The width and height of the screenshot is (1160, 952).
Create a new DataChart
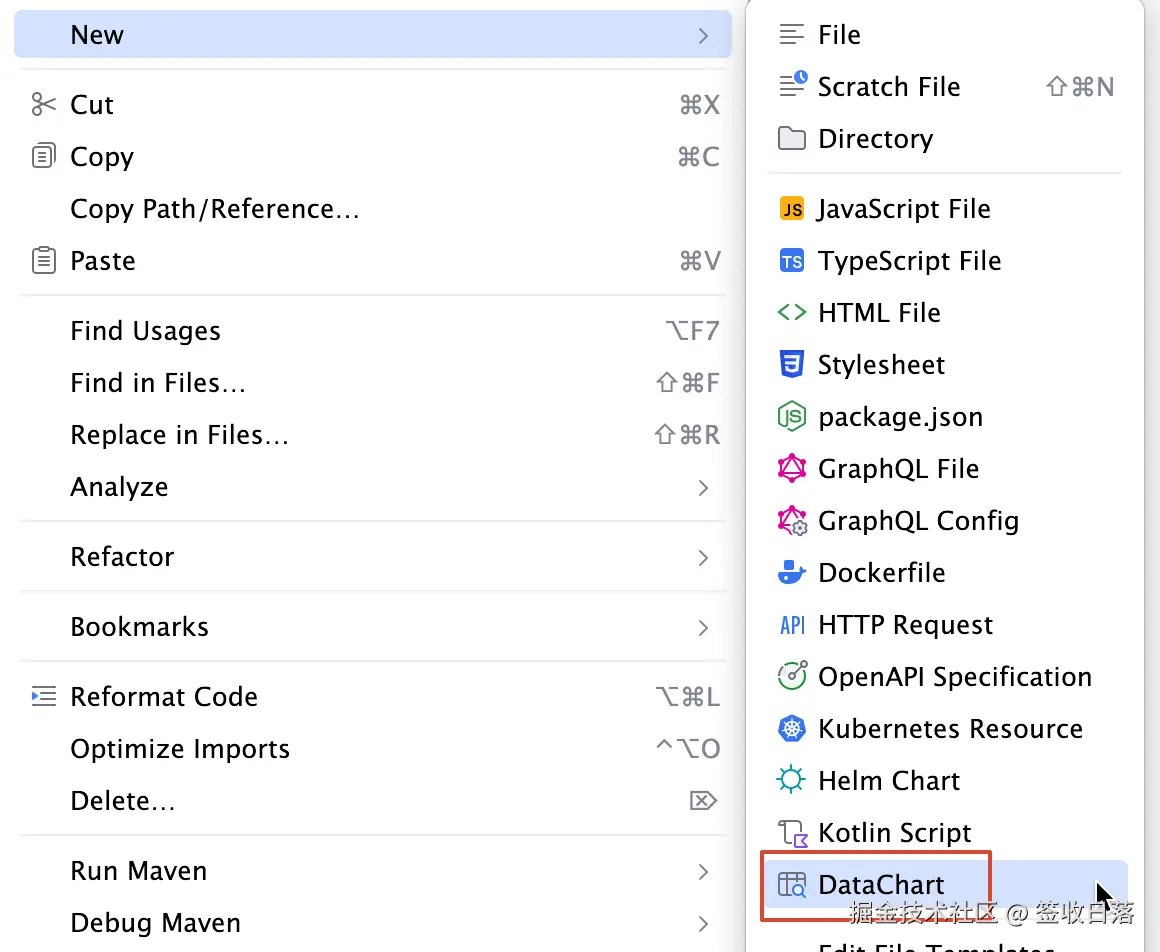pos(945,885)
